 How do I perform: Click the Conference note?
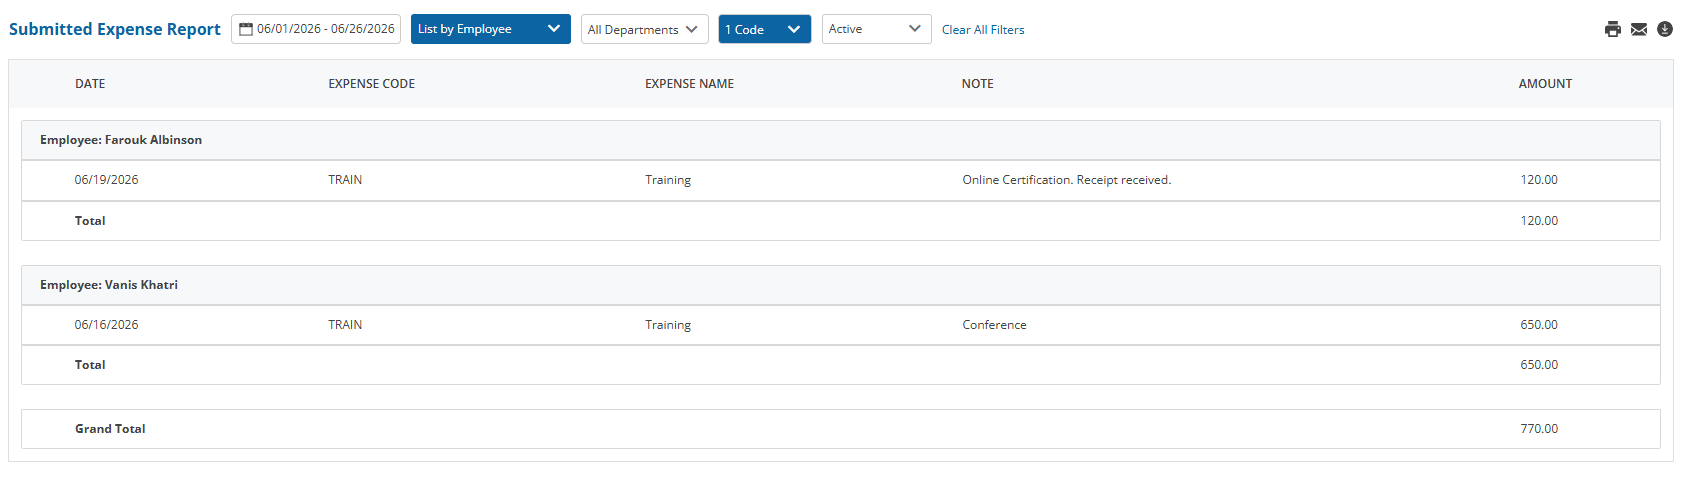(x=994, y=325)
